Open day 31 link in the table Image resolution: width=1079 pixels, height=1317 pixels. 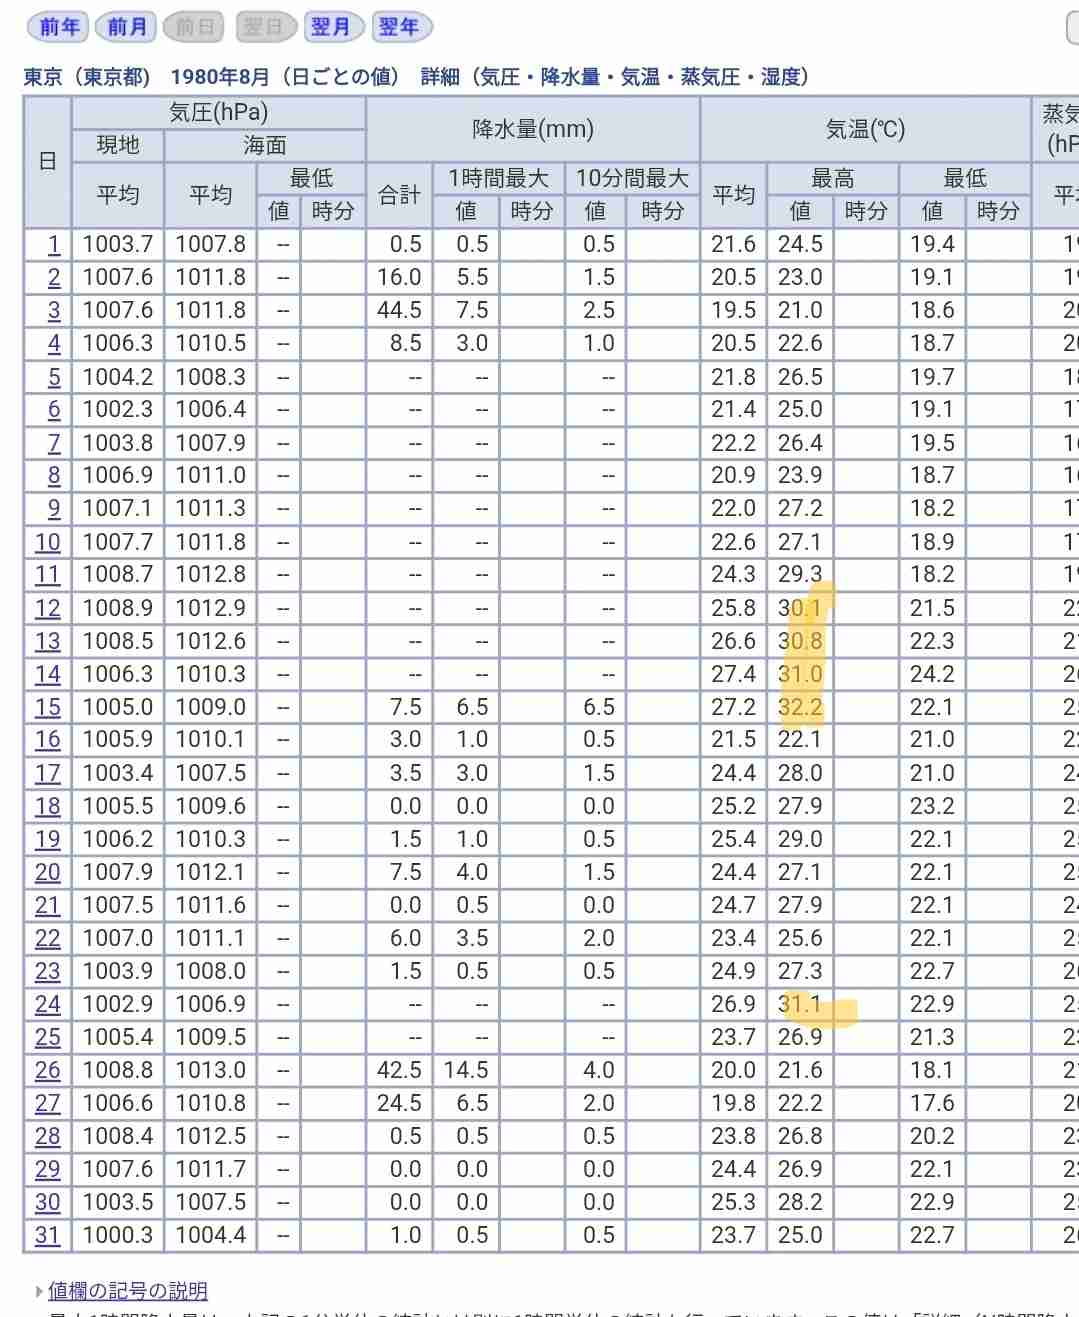click(x=48, y=1235)
